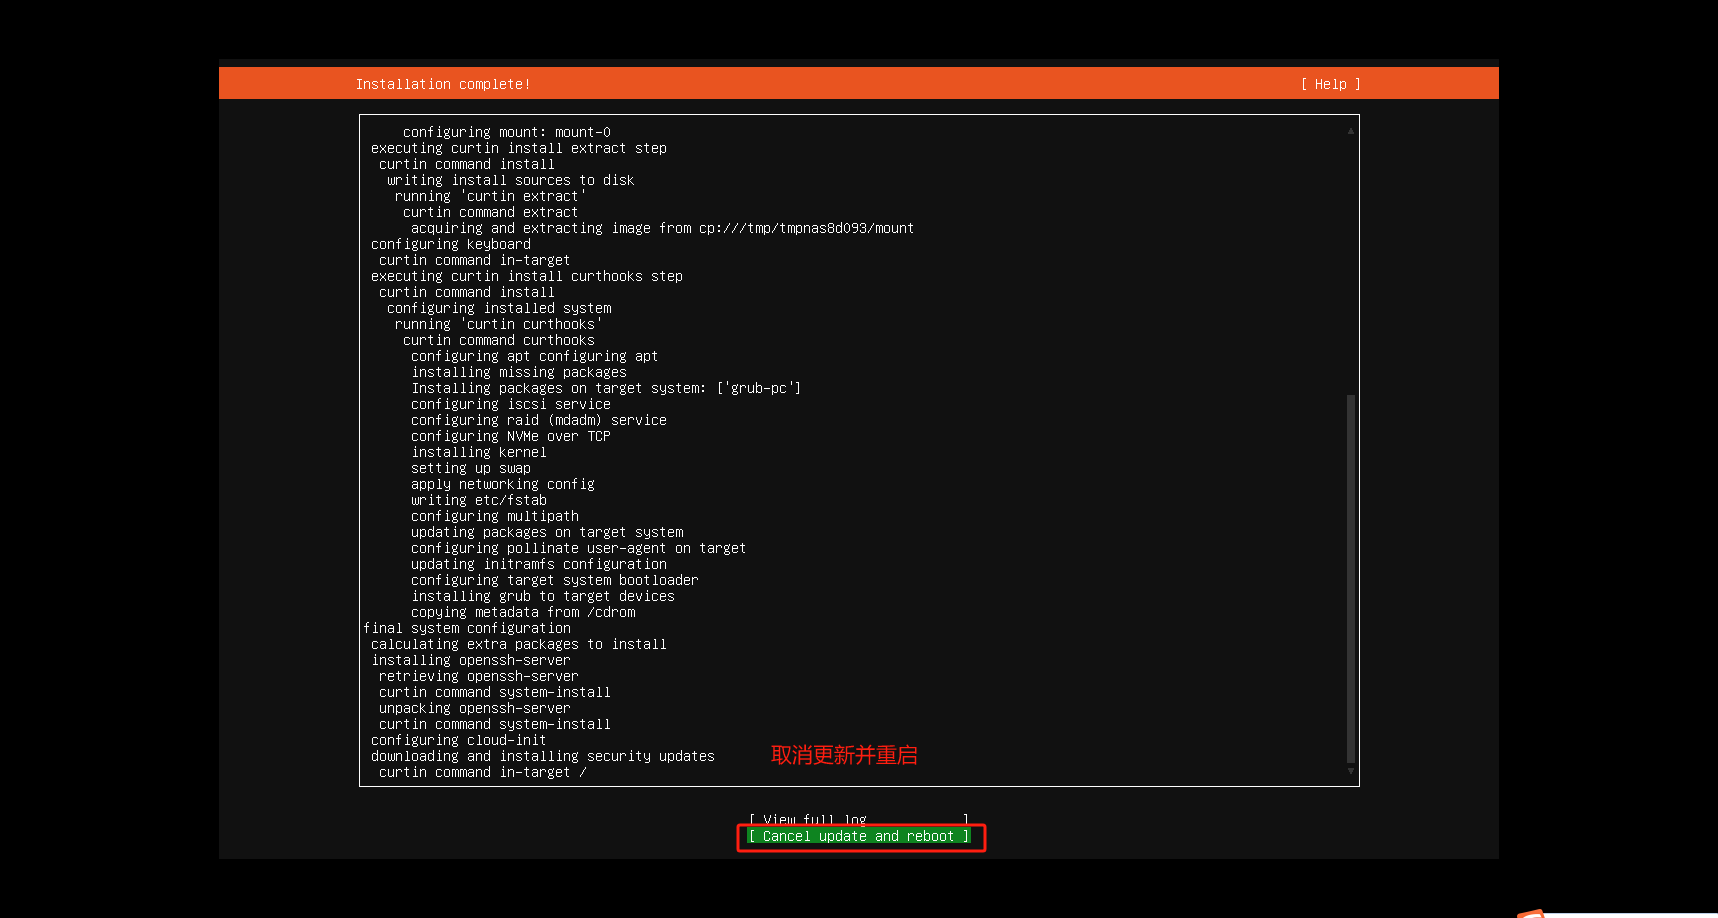Viewport: 1718px width, 918px height.
Task: Select the 'configuring keyboard' log line
Action: [x=451, y=244]
